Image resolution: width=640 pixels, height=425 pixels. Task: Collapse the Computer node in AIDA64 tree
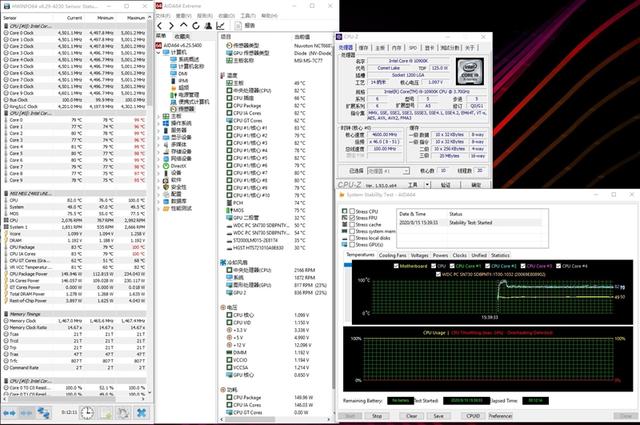[x=159, y=52]
